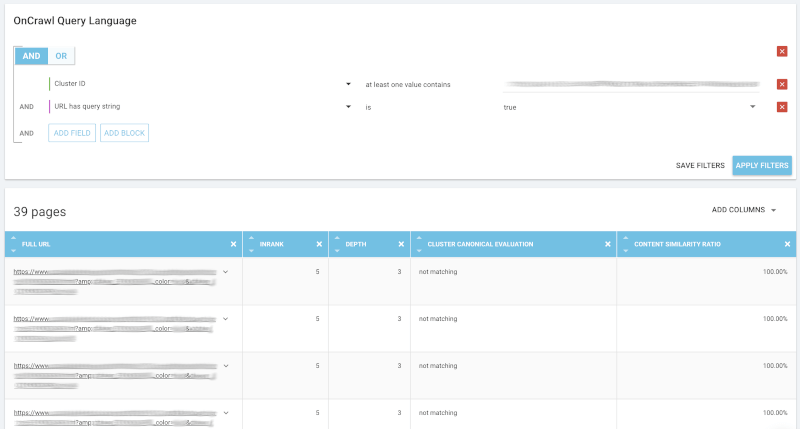Remove the URL has query string filter
This screenshot has height=429, width=800.
[782, 107]
